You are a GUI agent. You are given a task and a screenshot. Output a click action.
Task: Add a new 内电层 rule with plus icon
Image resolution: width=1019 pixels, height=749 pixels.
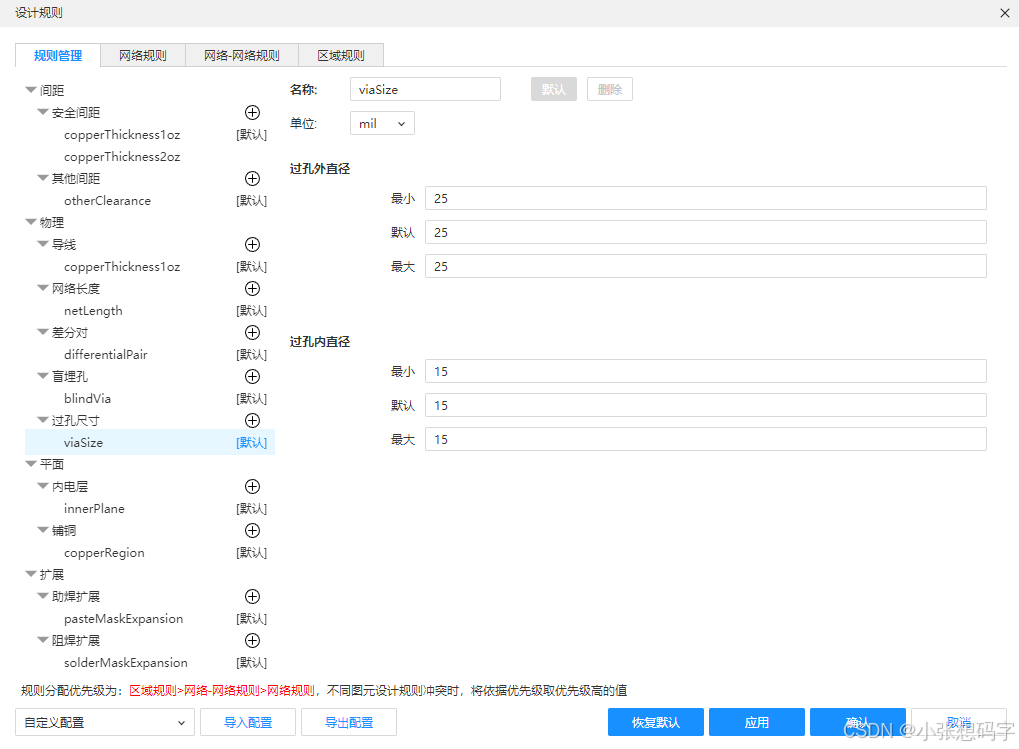252,487
